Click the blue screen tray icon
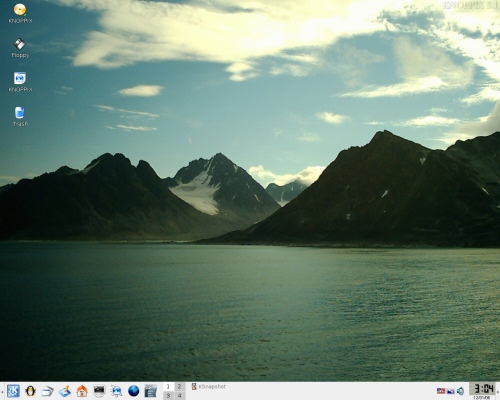The width and height of the screenshot is (500, 400). point(451,391)
